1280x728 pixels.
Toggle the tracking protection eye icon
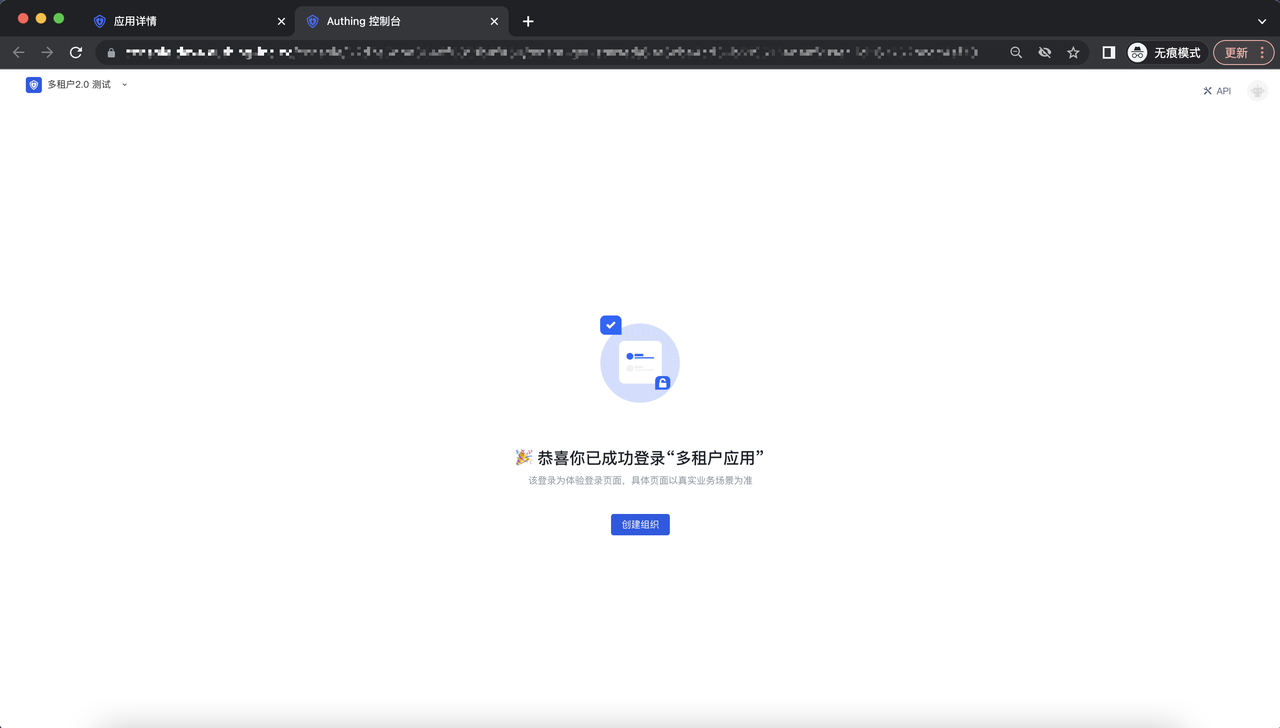[x=1044, y=52]
